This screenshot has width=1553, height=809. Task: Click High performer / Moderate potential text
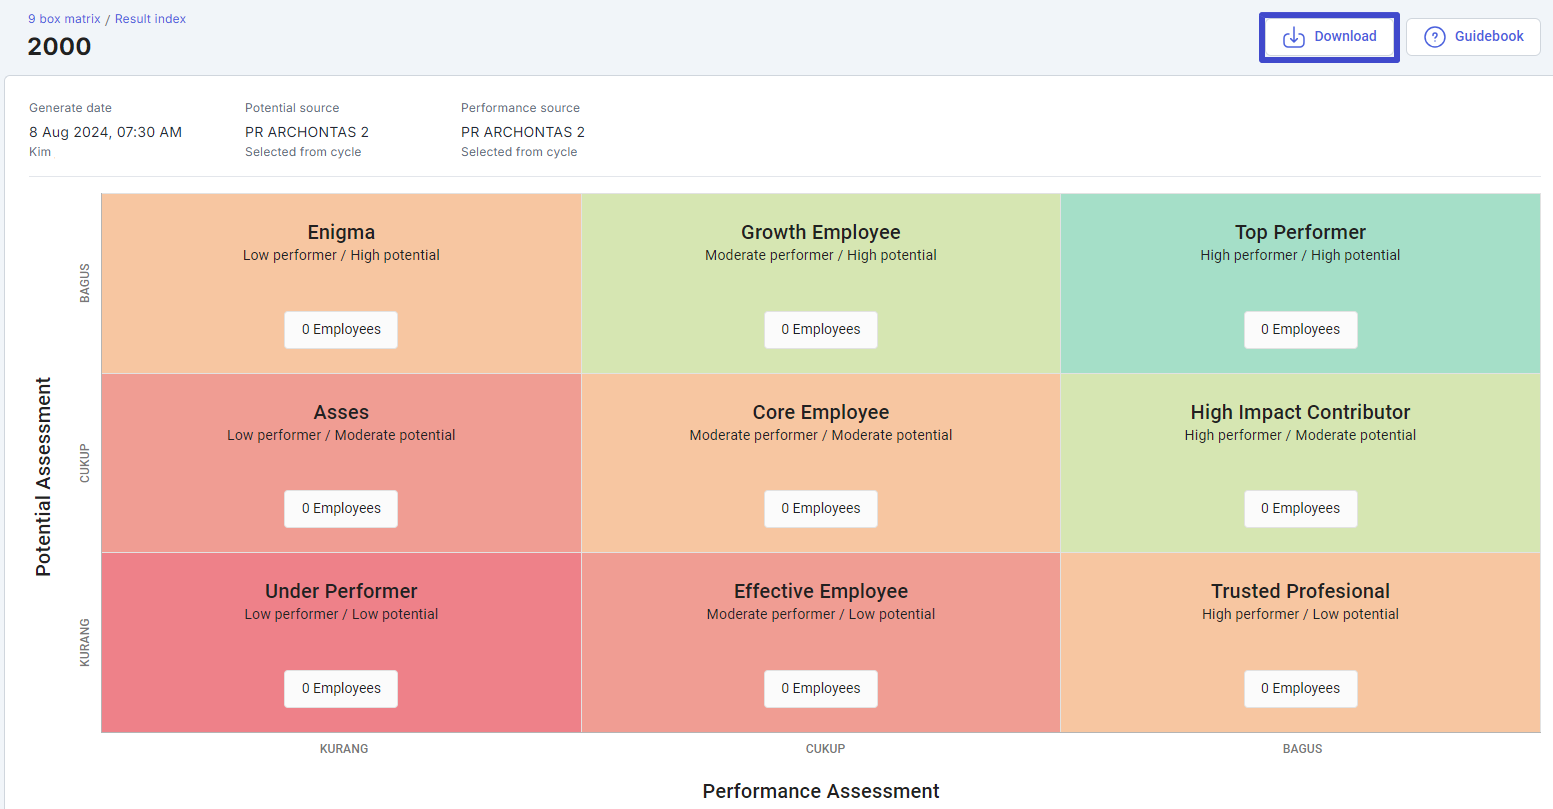(x=1300, y=435)
